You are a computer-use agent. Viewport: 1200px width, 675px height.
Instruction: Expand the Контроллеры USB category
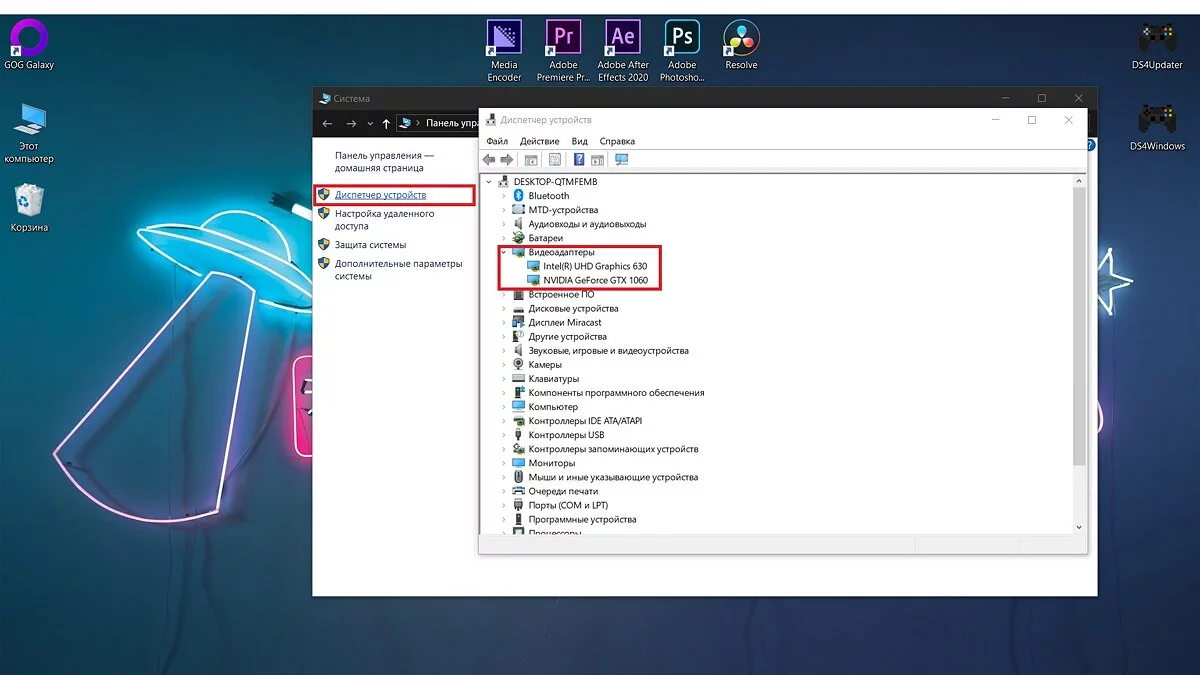(504, 435)
